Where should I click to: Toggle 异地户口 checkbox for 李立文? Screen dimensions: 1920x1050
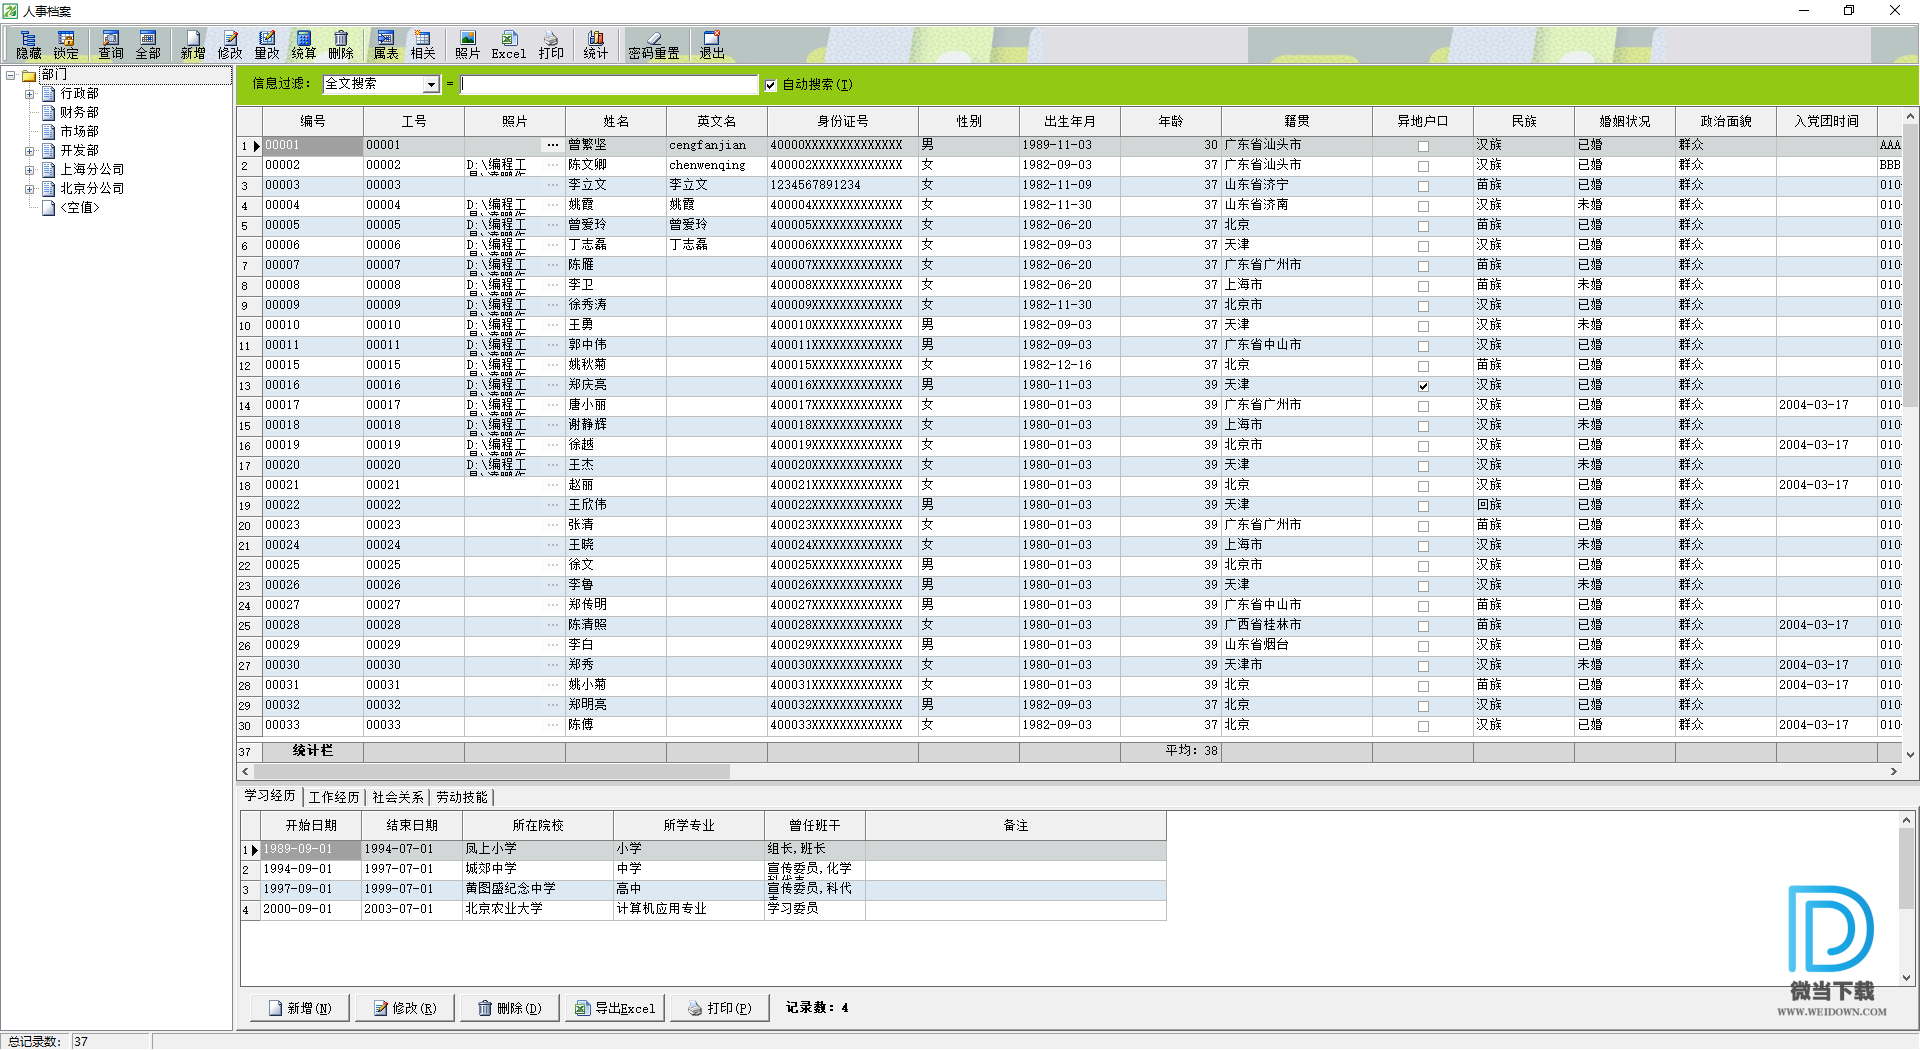pyautogui.click(x=1423, y=186)
